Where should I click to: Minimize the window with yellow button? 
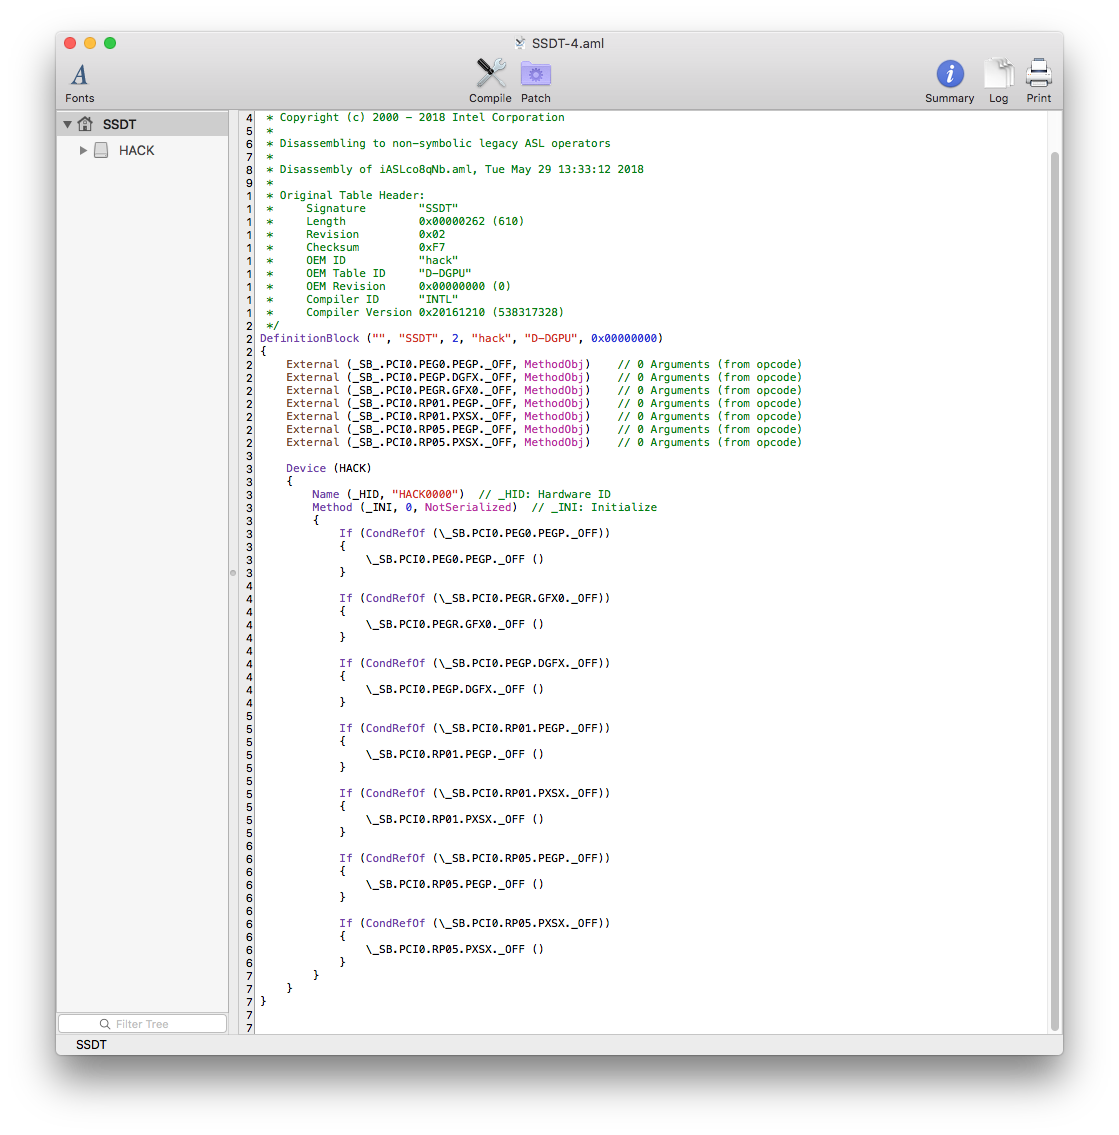pyautogui.click(x=90, y=43)
